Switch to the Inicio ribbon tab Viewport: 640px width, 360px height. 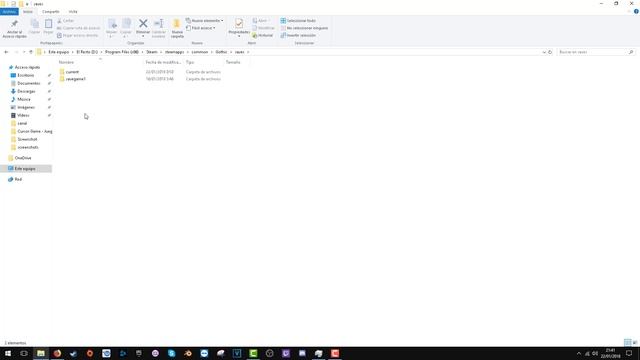tap(28, 12)
